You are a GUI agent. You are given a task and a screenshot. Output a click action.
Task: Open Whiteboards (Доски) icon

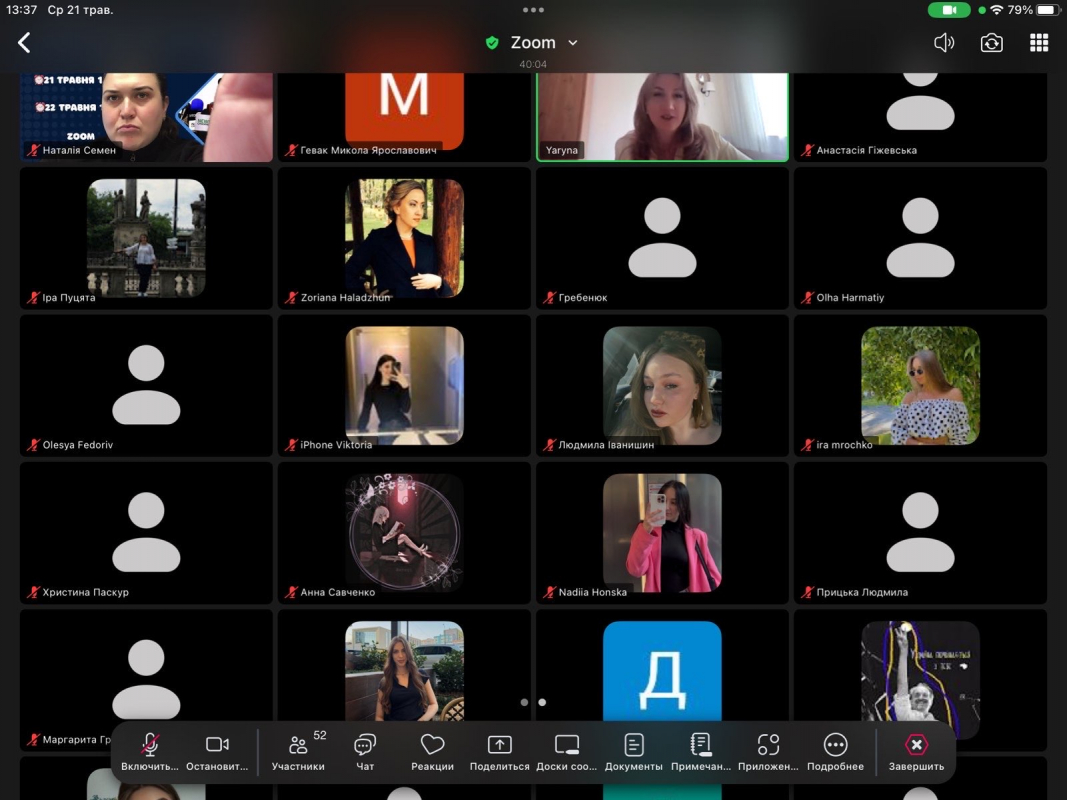567,751
